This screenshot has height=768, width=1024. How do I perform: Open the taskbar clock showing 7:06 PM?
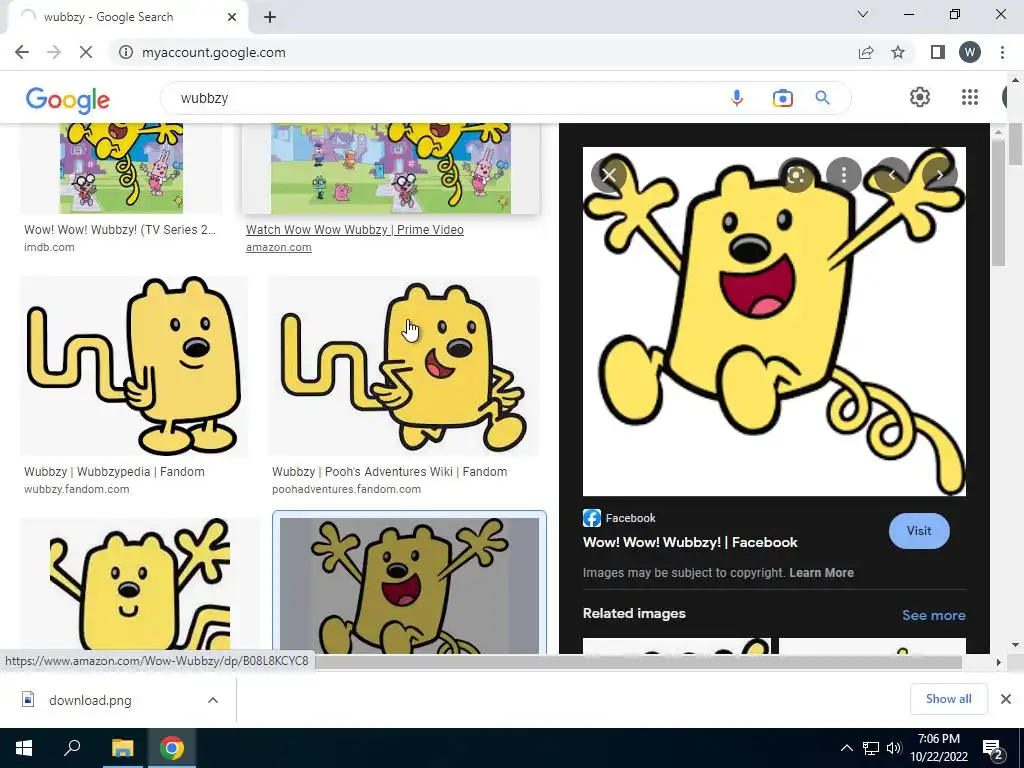click(938, 748)
